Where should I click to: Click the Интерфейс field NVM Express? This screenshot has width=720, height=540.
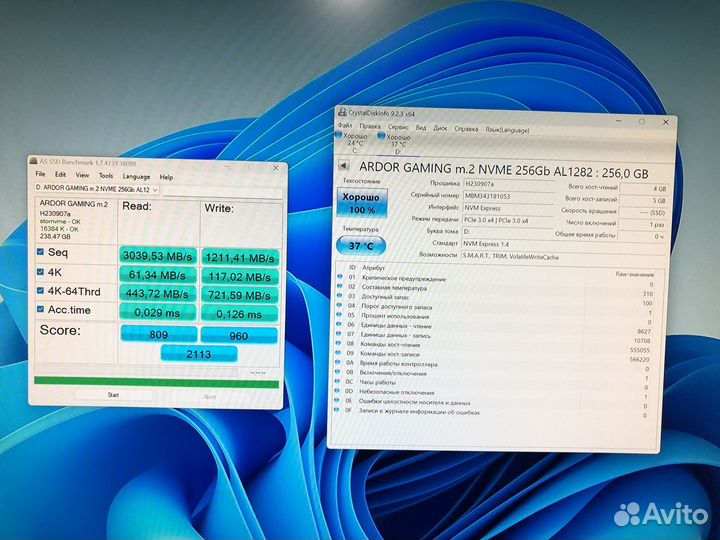508,208
